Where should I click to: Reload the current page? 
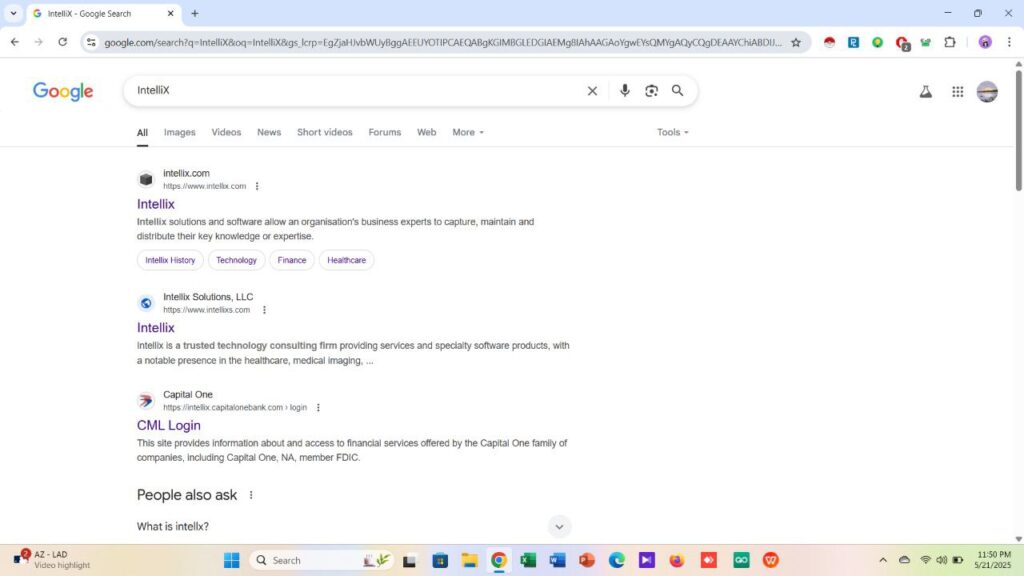tap(63, 42)
